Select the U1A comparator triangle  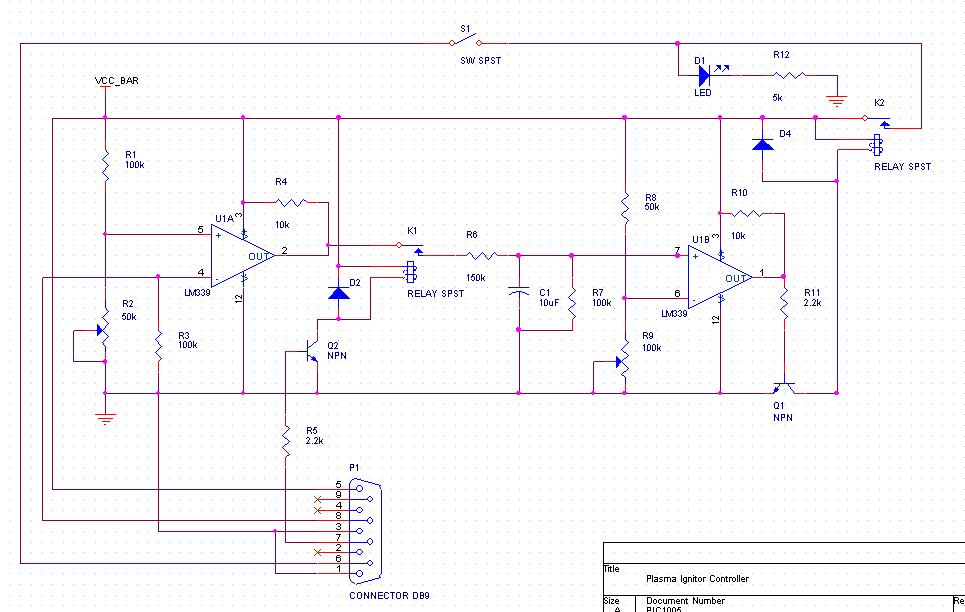click(242, 256)
